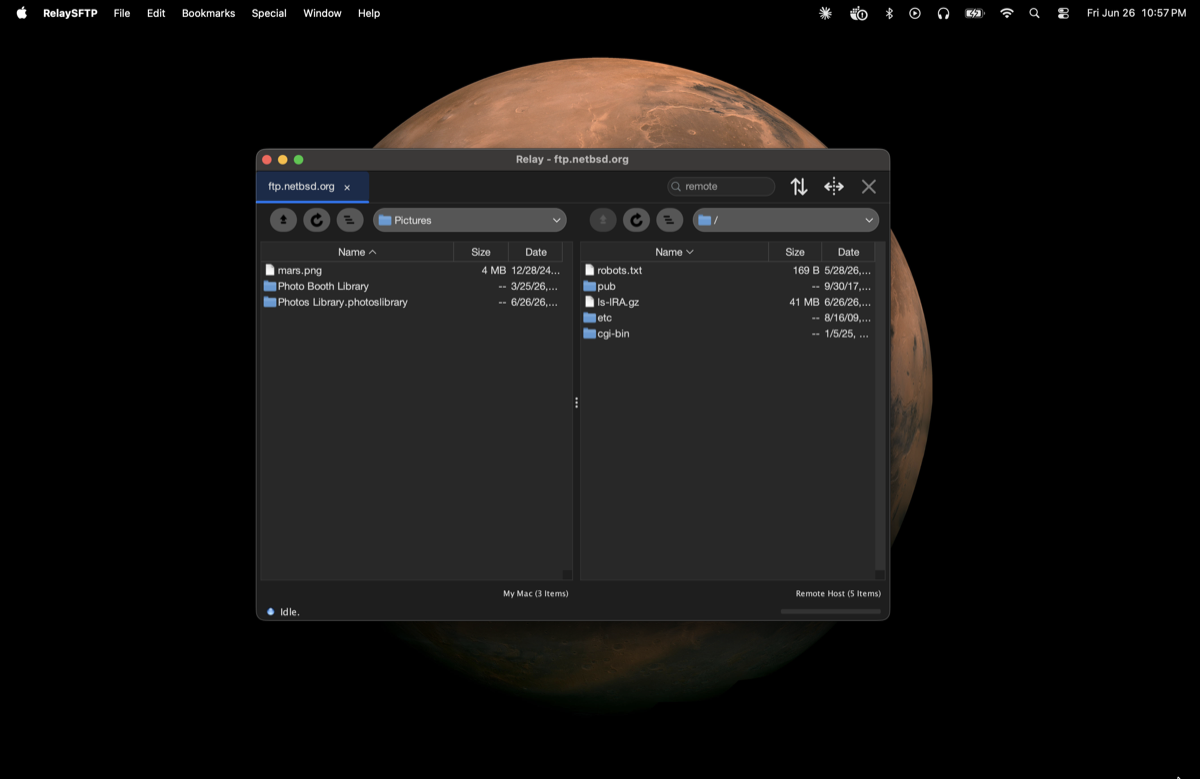Viewport: 1200px width, 779px height.
Task: Click the pub folder icon
Action: [590, 286]
